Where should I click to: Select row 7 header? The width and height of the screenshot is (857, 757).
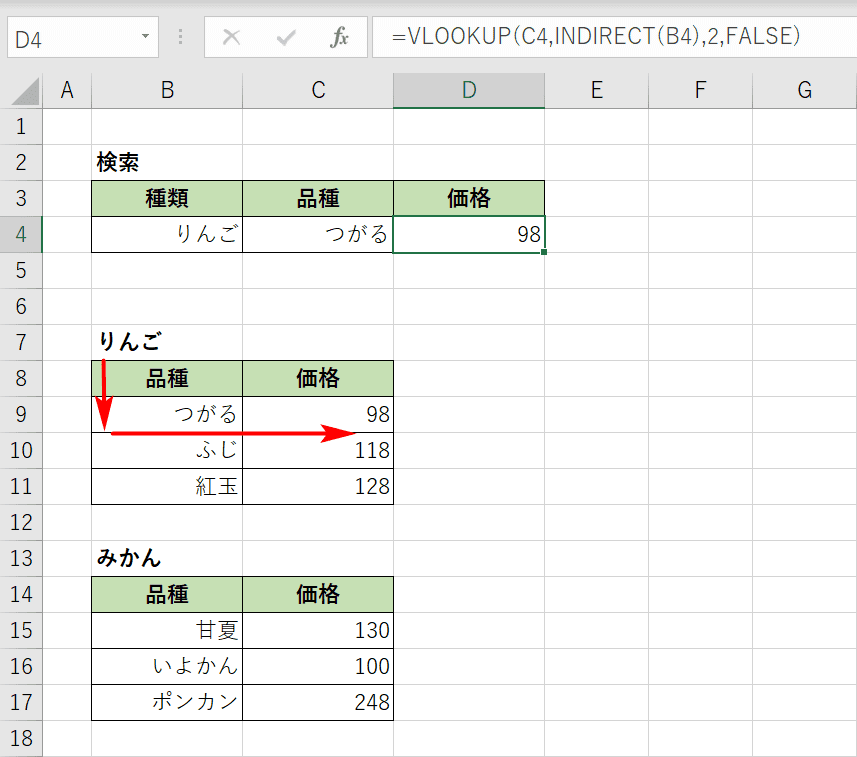21,343
